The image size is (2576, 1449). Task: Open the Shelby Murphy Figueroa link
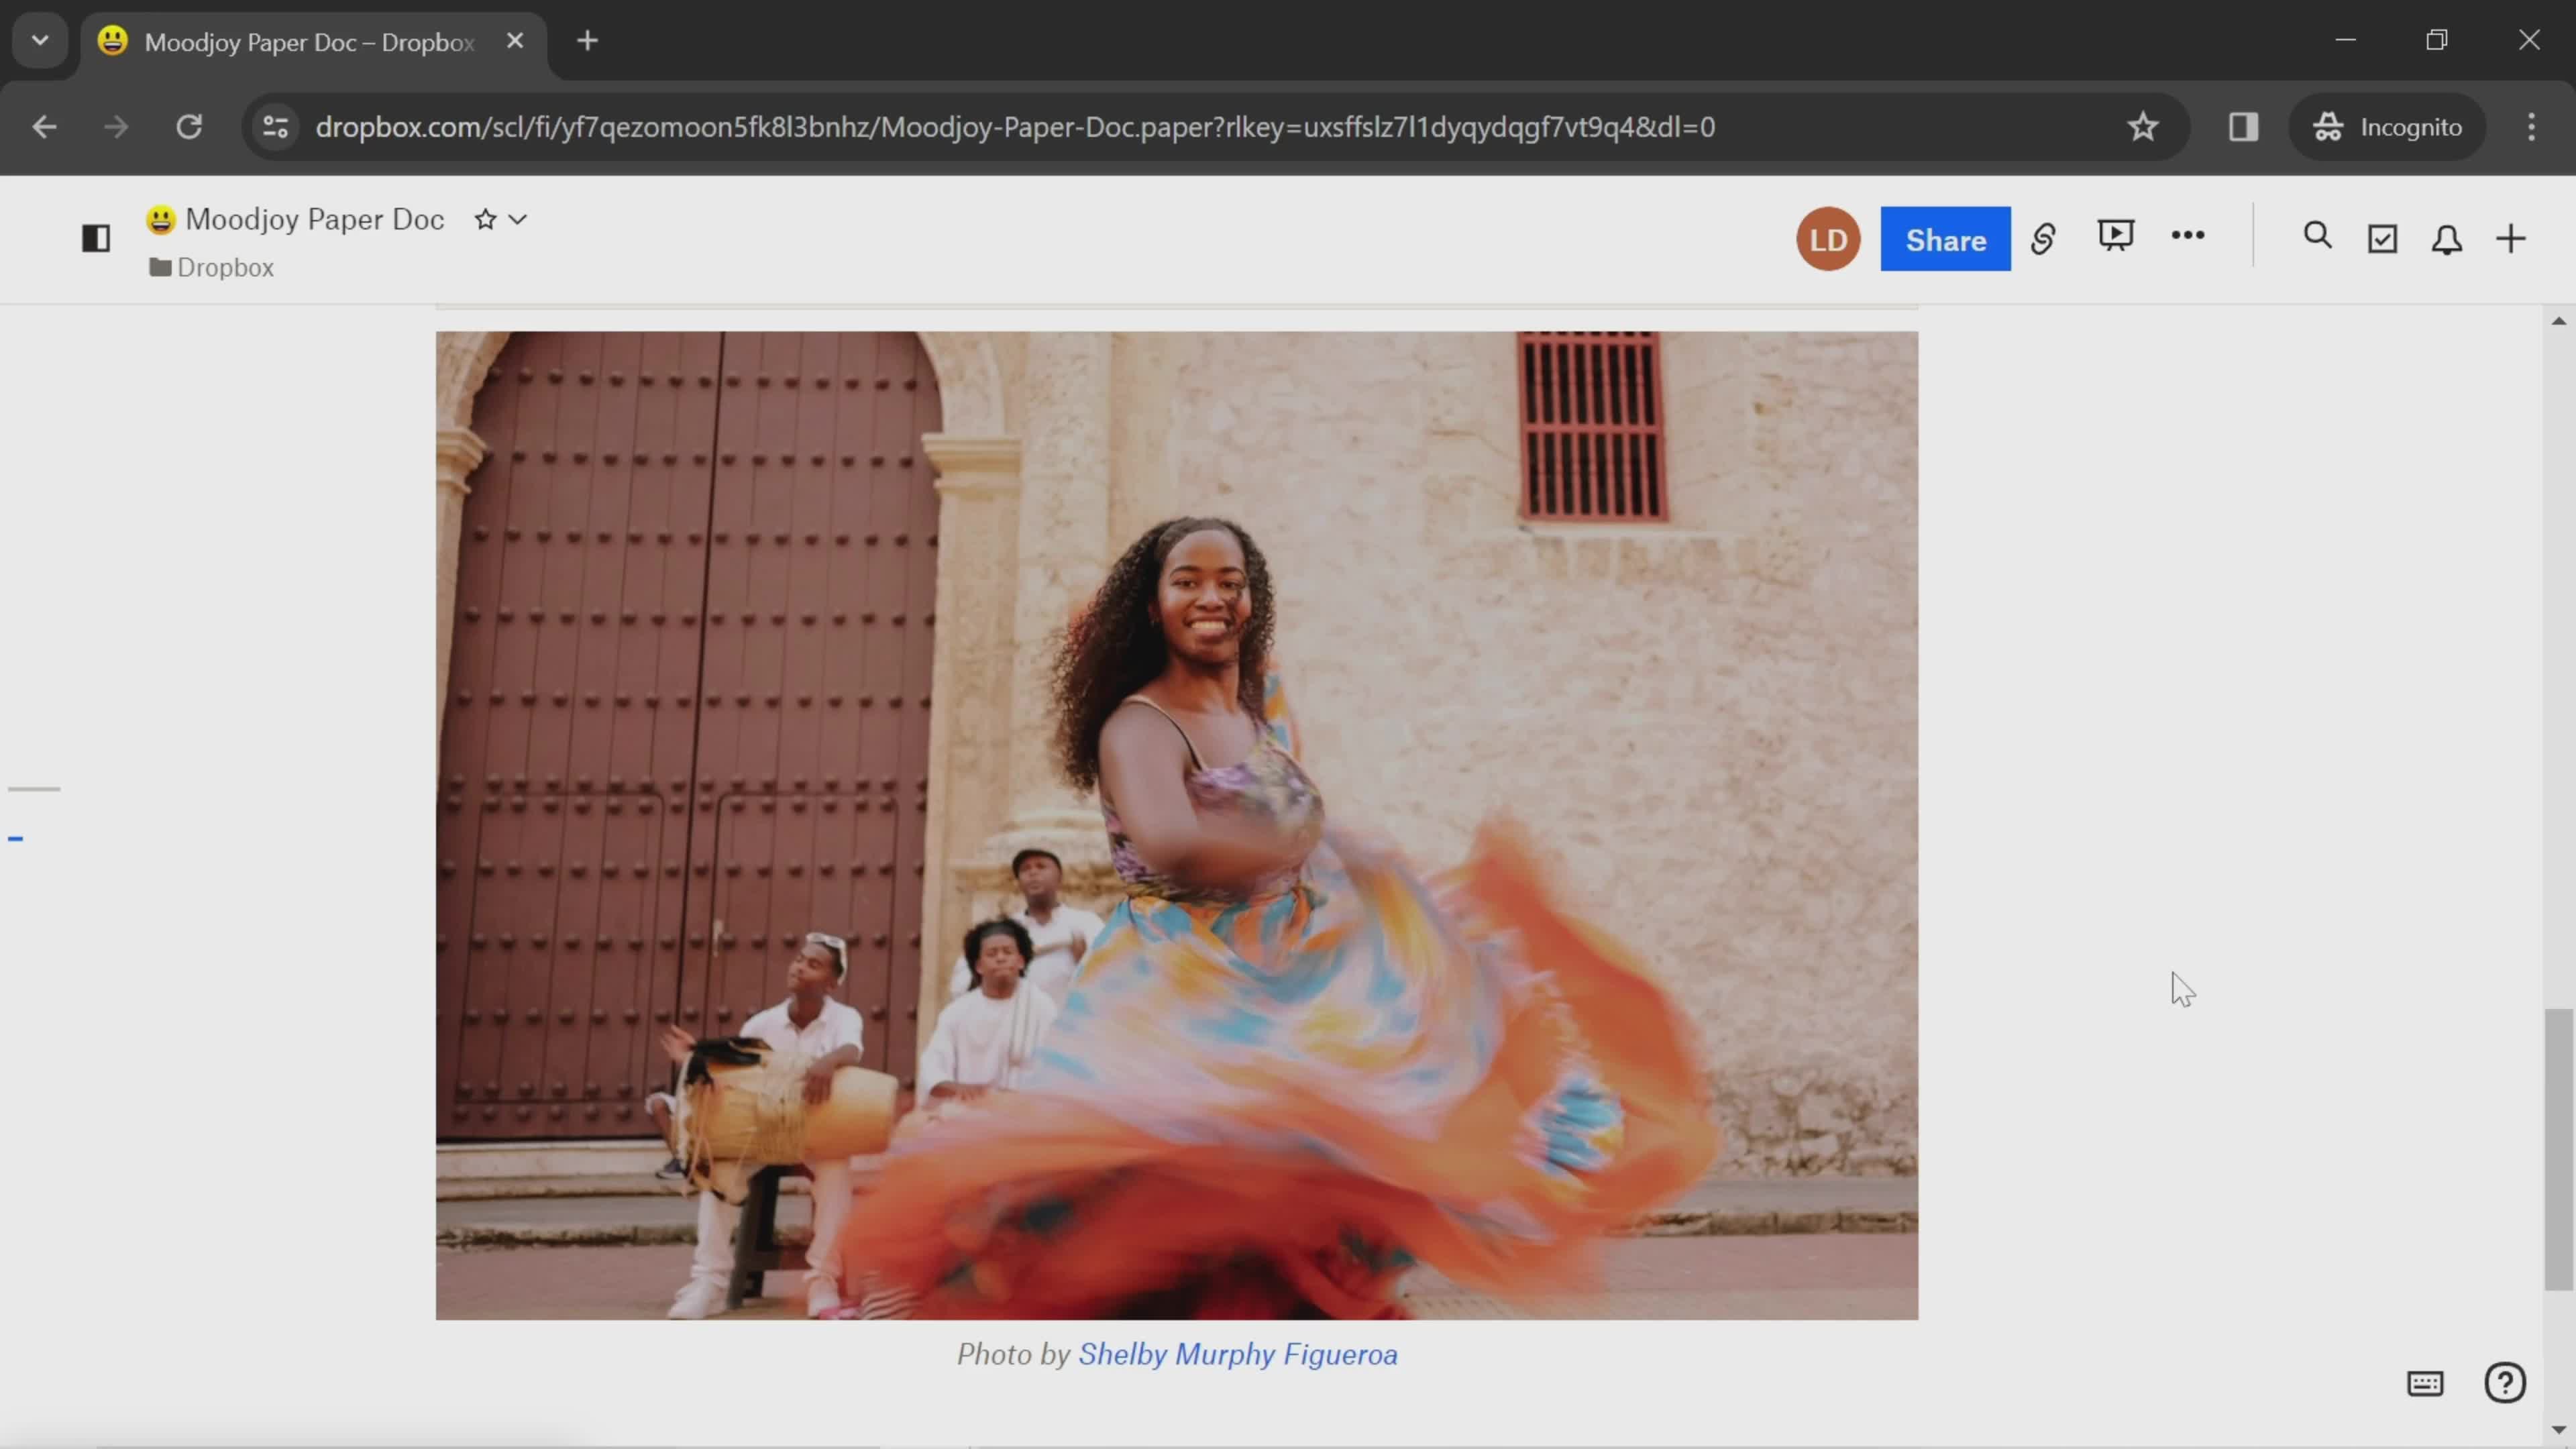[x=1238, y=1354]
